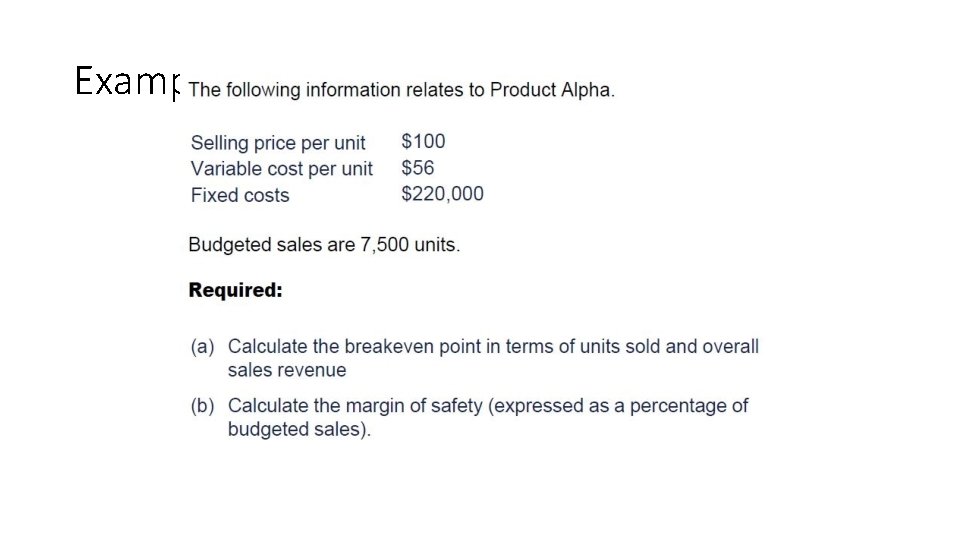Screen dimensions: 960x540
Task: Click the $220,000 fixed costs value
Action: click(x=442, y=194)
